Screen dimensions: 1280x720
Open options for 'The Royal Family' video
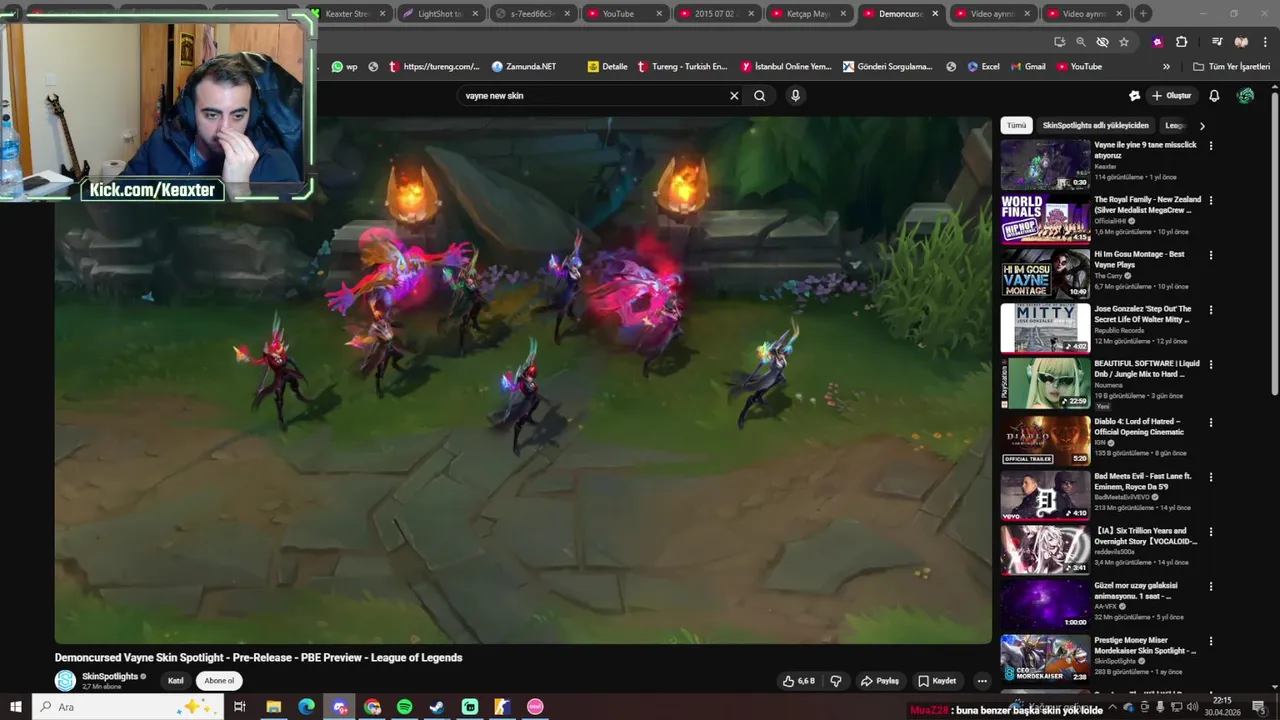[x=1211, y=200]
